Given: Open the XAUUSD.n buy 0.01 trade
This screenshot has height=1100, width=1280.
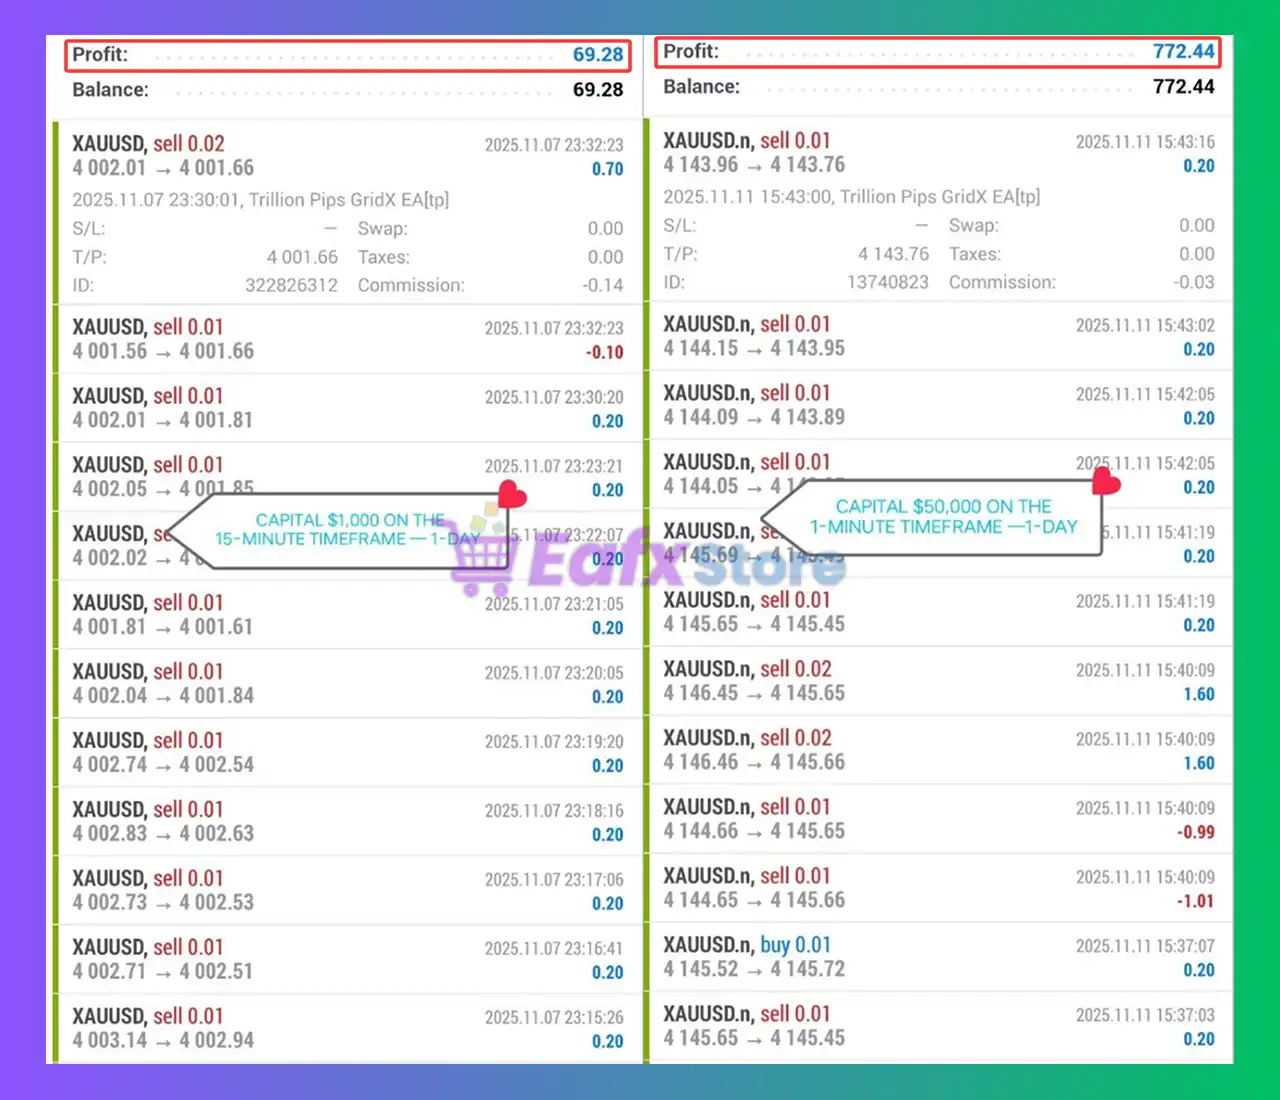Looking at the screenshot, I should (938, 957).
